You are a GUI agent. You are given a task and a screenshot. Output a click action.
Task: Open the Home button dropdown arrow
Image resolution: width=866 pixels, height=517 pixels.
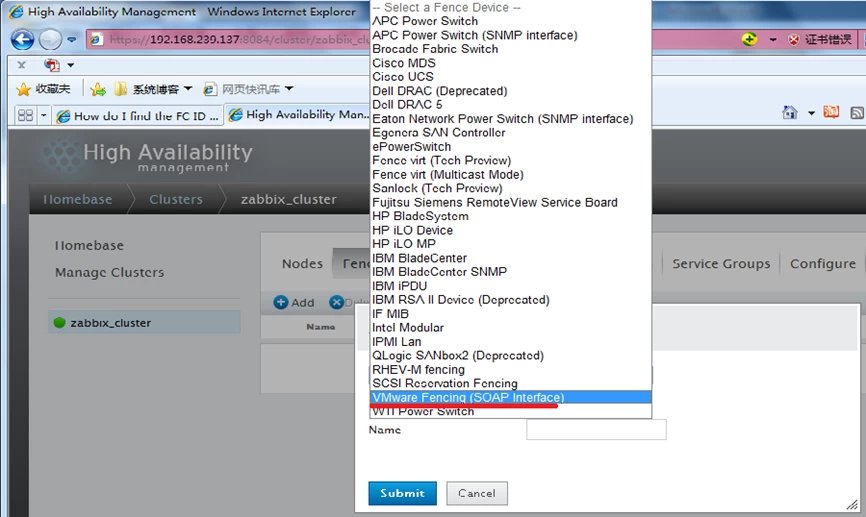811,113
